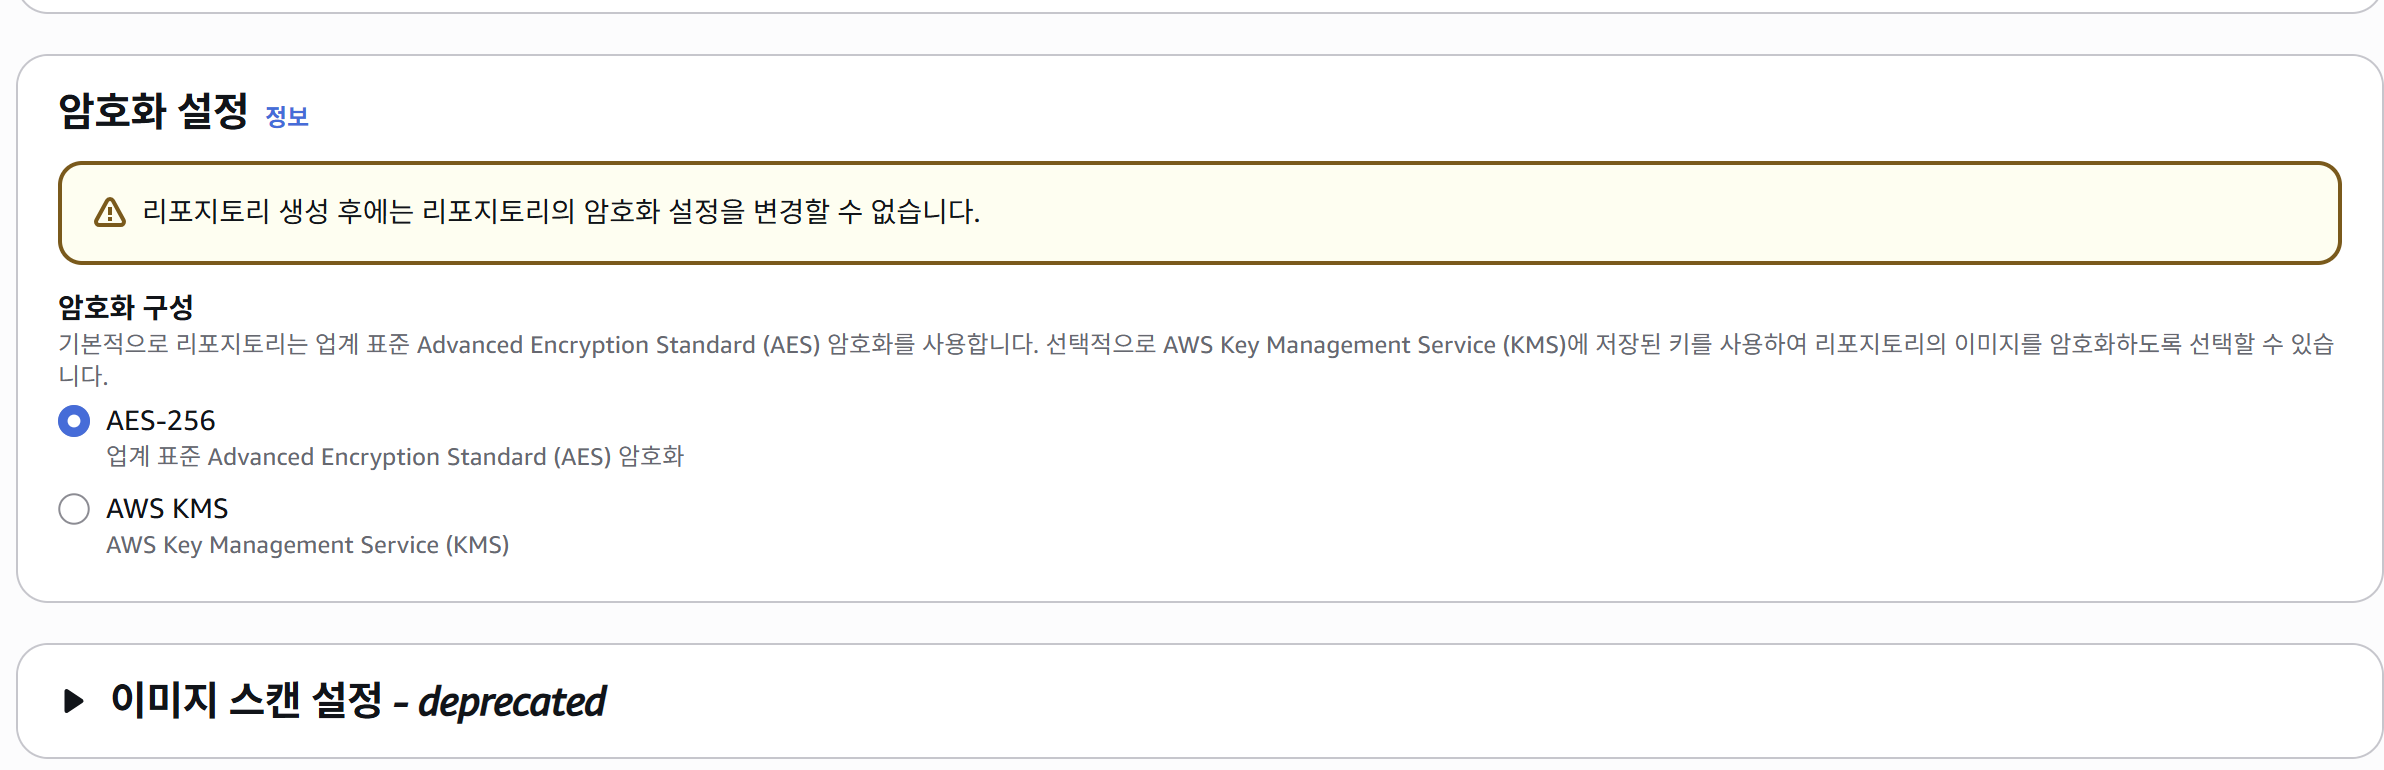The height and width of the screenshot is (770, 2384).
Task: Open the 정보 link beside 암호화 설정
Action: click(x=287, y=117)
